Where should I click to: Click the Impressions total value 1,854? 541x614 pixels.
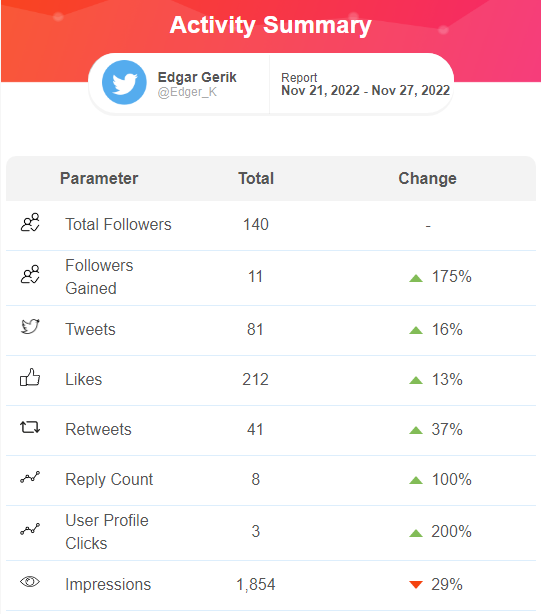click(x=256, y=584)
